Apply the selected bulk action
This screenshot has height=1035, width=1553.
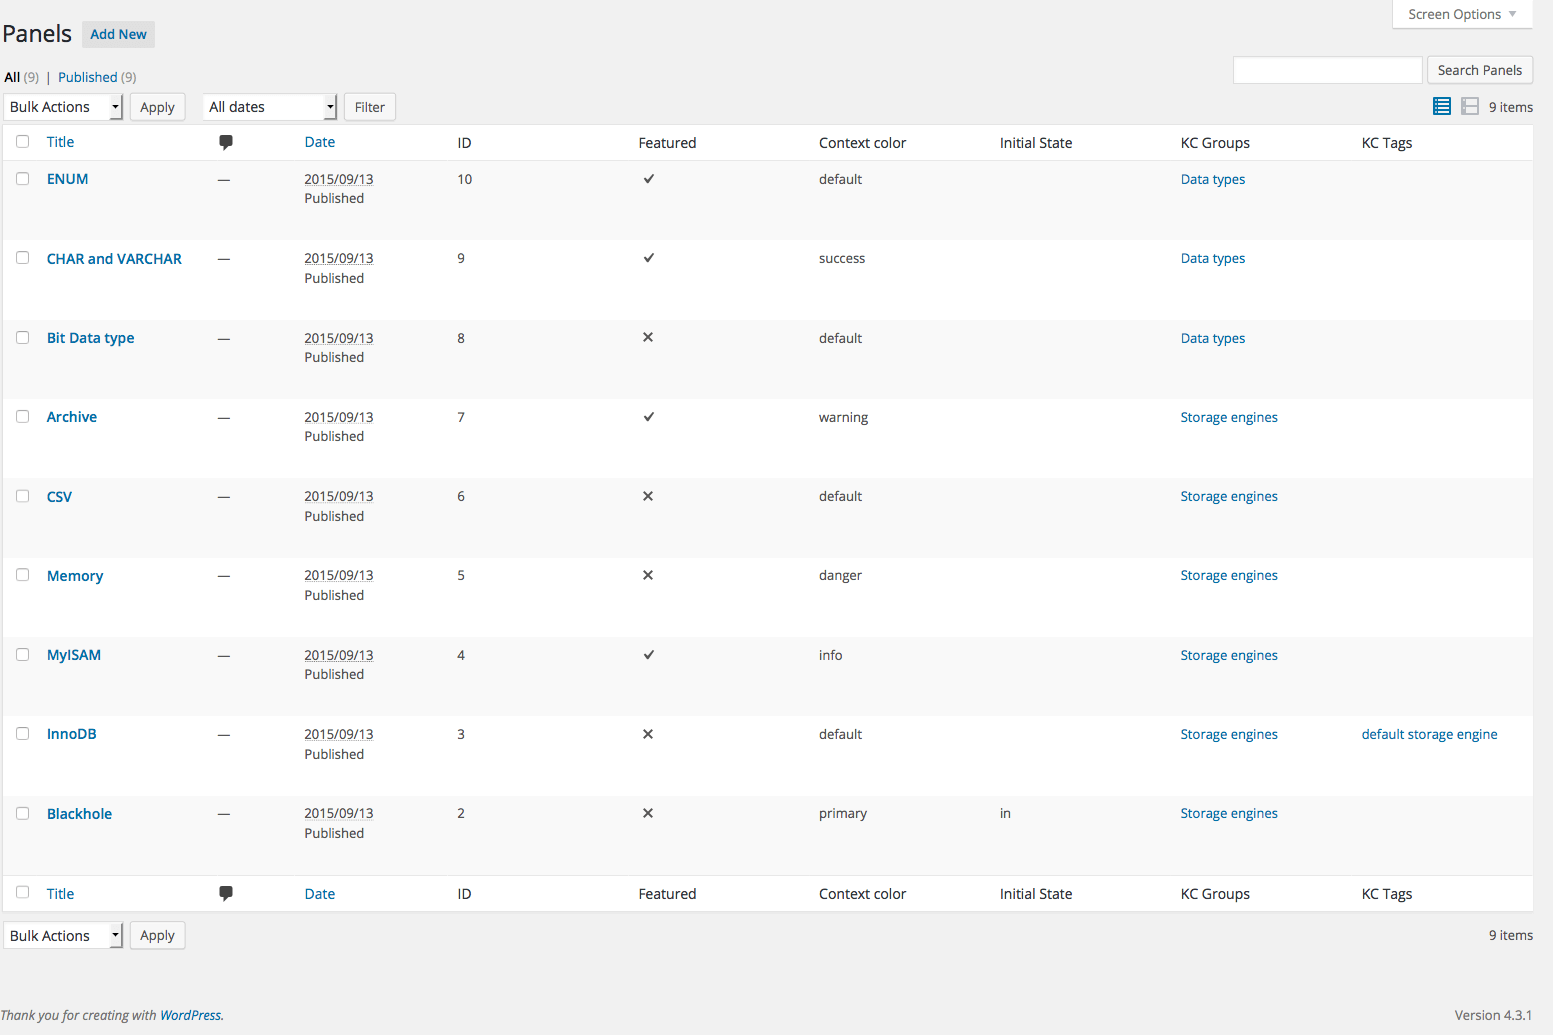tap(157, 106)
